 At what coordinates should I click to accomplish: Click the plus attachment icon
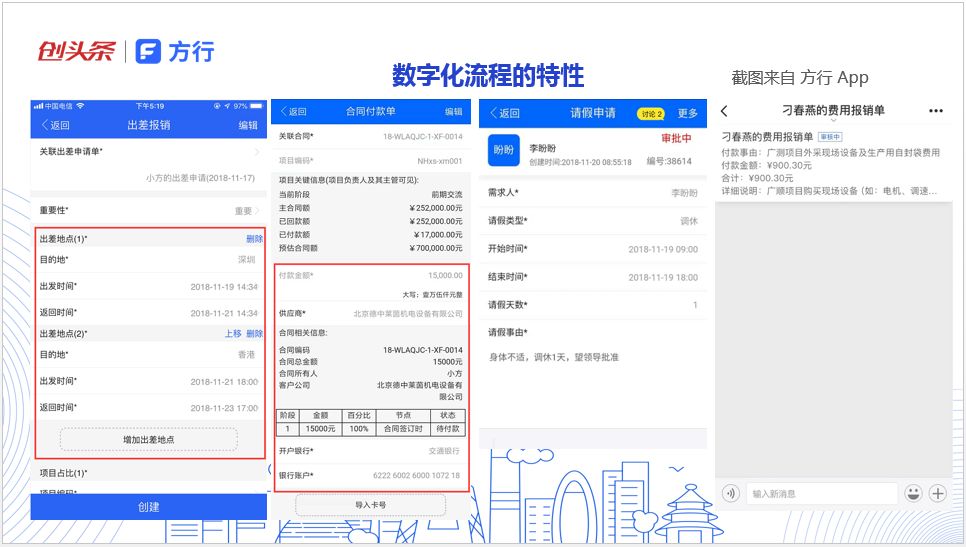(938, 493)
